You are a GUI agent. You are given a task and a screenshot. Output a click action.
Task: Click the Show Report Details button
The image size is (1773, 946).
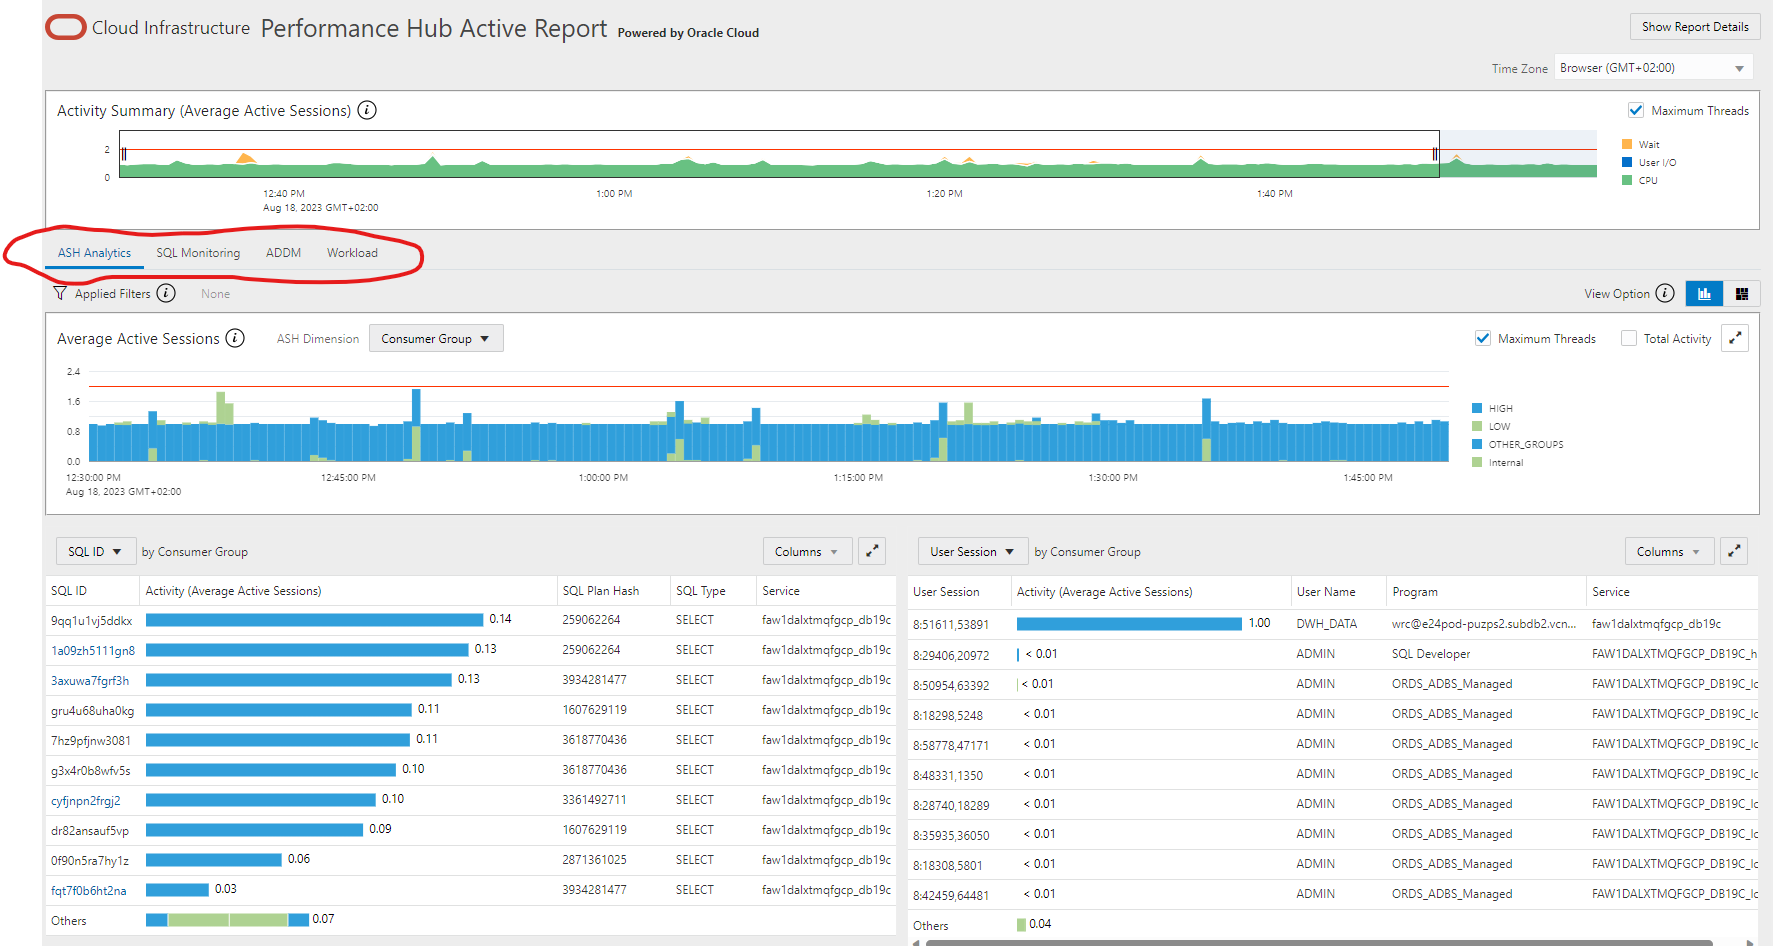pos(1695,26)
